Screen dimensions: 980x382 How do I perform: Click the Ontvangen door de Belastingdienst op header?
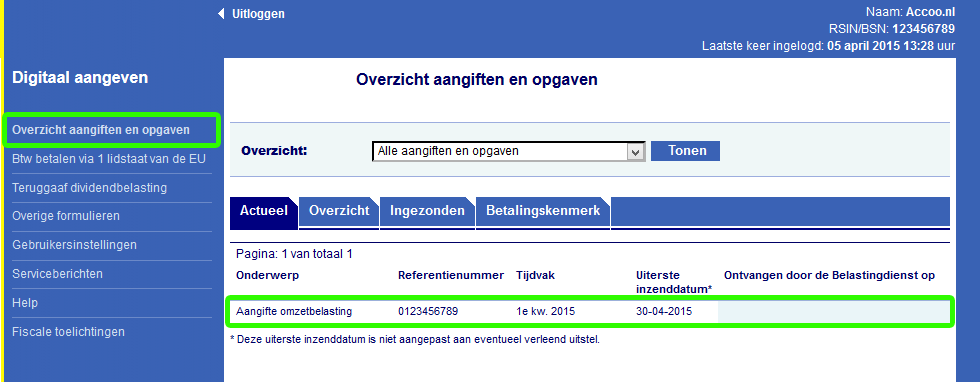[829, 276]
